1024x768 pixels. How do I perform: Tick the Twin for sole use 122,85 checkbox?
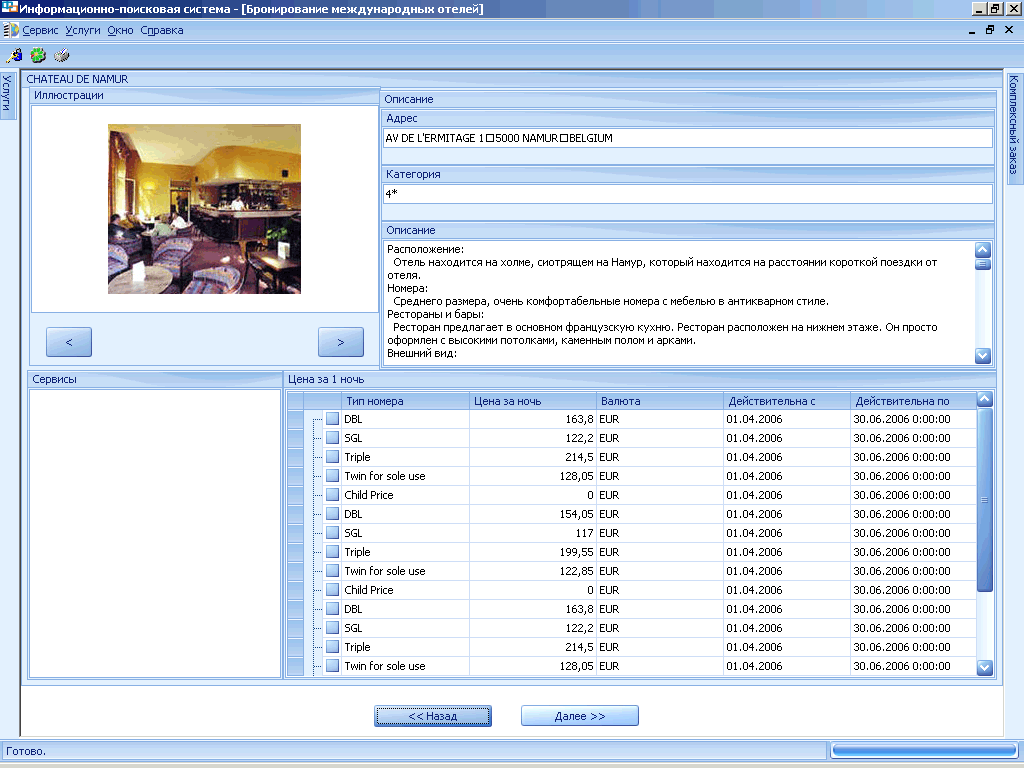coord(332,571)
